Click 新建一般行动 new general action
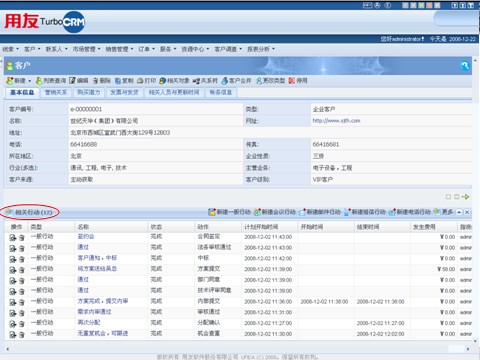 [x=229, y=212]
